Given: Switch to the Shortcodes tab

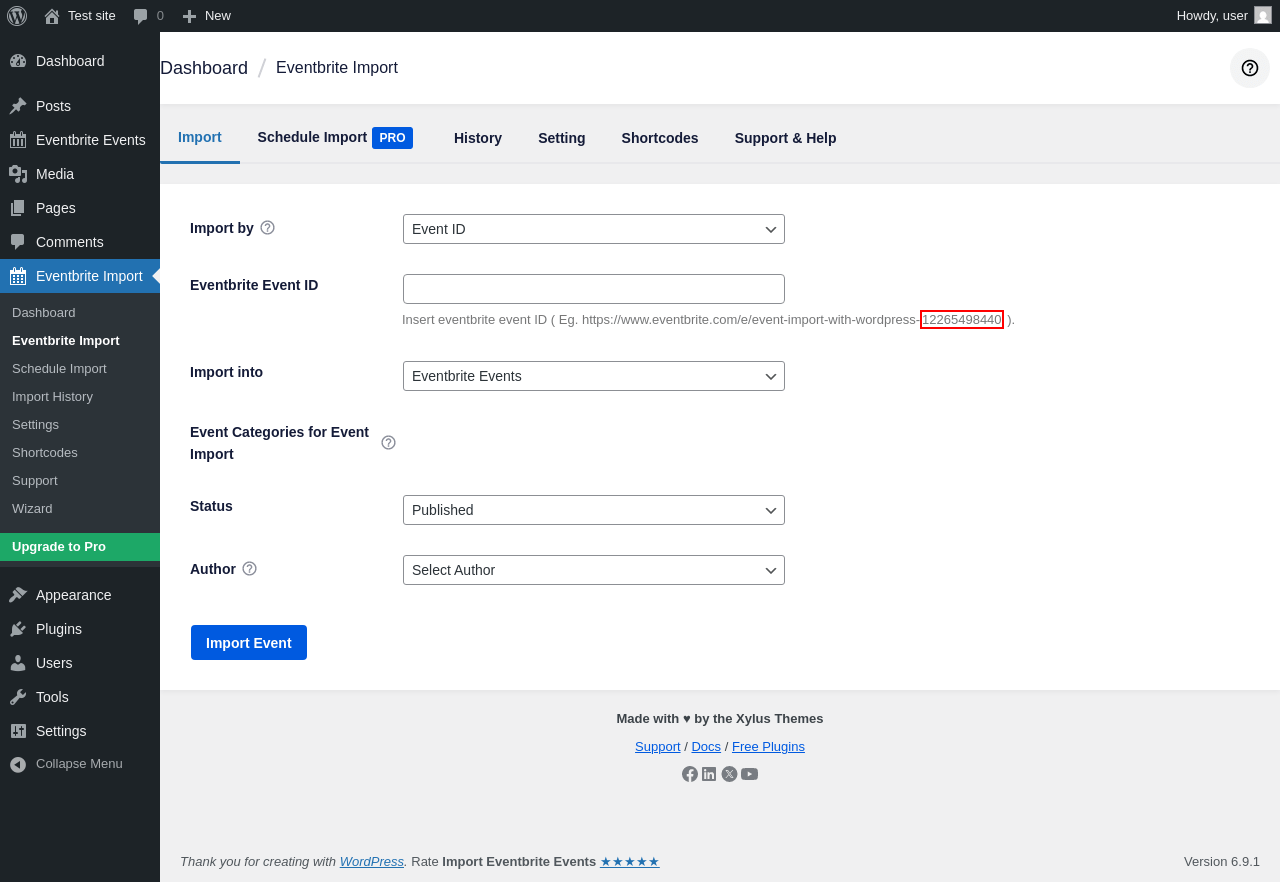Looking at the screenshot, I should (660, 138).
